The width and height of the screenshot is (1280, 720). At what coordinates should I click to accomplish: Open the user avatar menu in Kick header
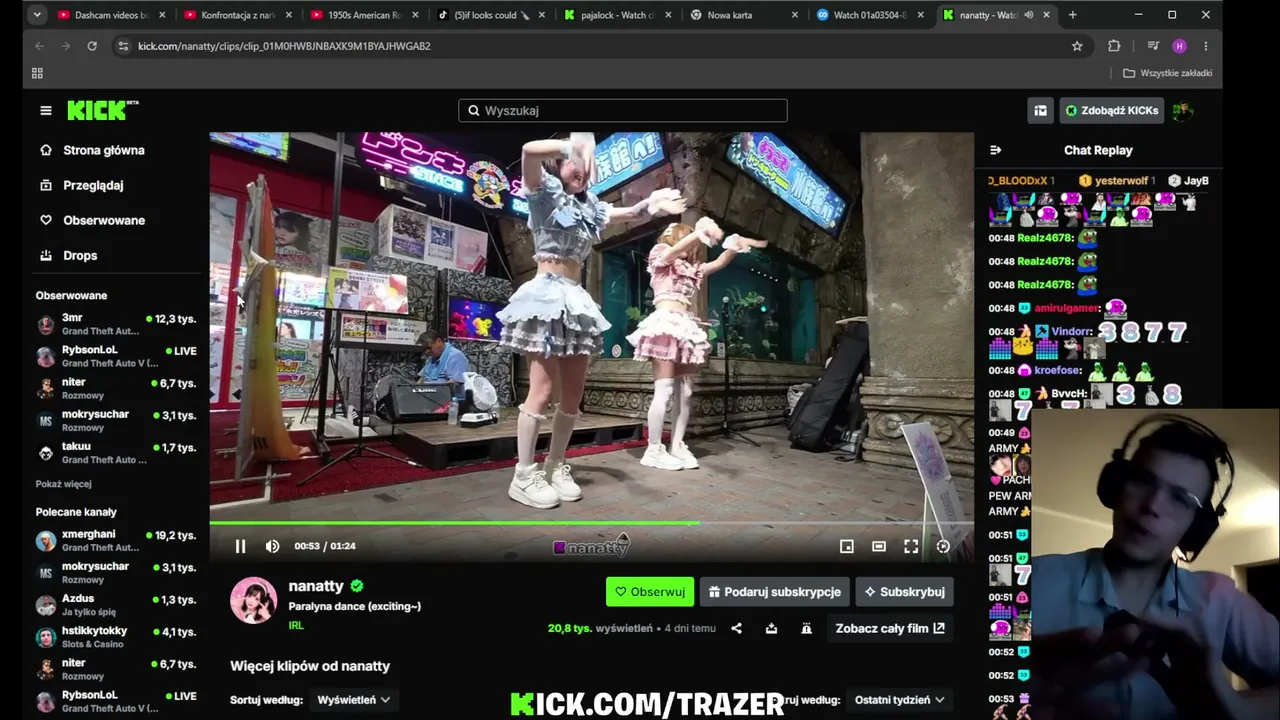[1183, 111]
